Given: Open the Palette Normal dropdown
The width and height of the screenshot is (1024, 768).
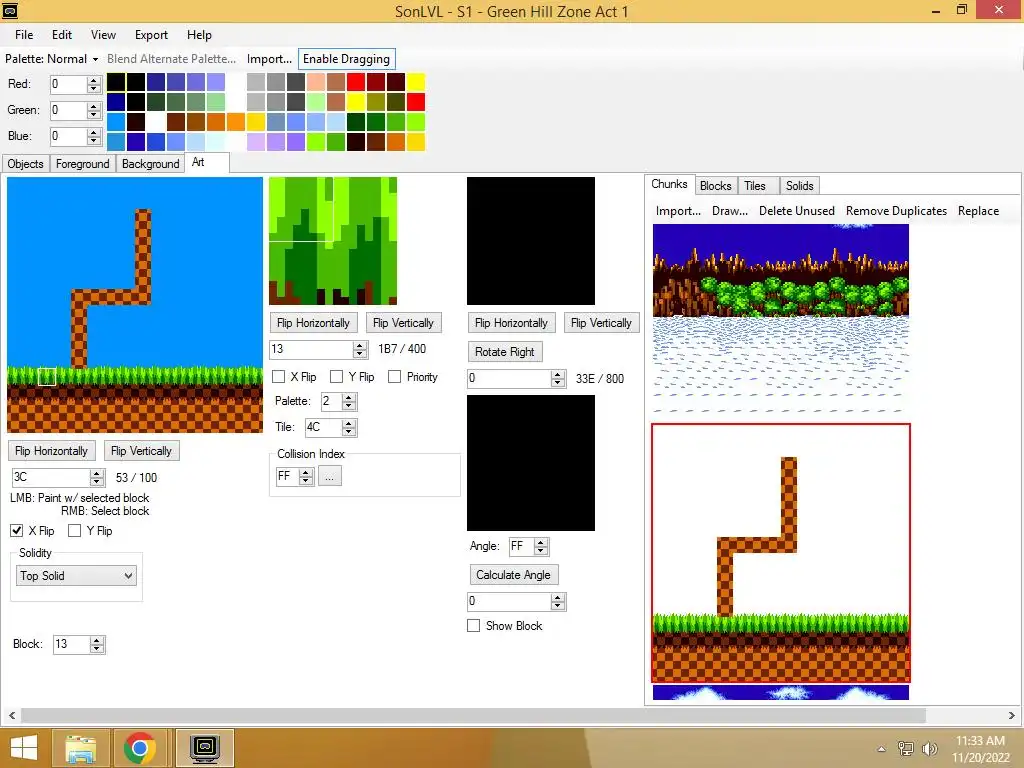Looking at the screenshot, I should (51, 59).
